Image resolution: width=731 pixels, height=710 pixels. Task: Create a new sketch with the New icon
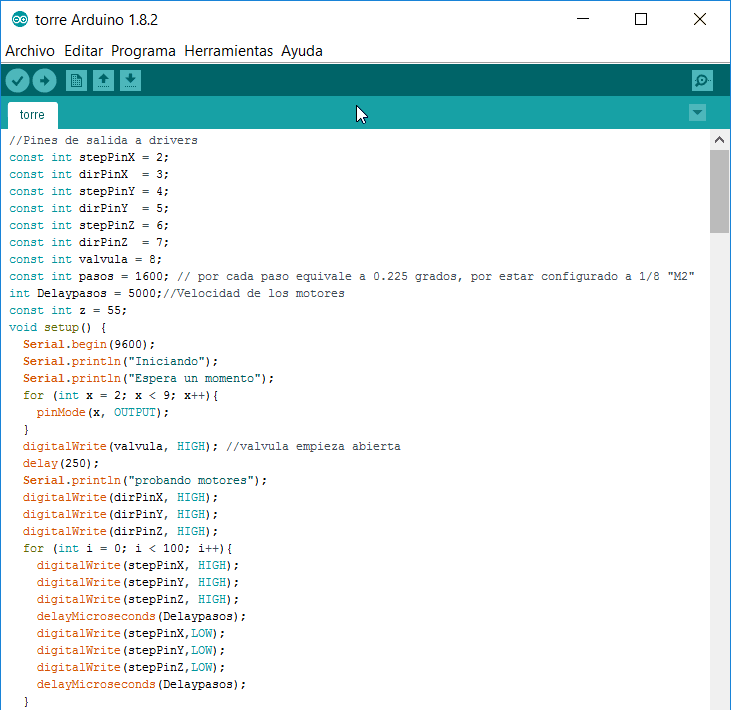(x=76, y=81)
